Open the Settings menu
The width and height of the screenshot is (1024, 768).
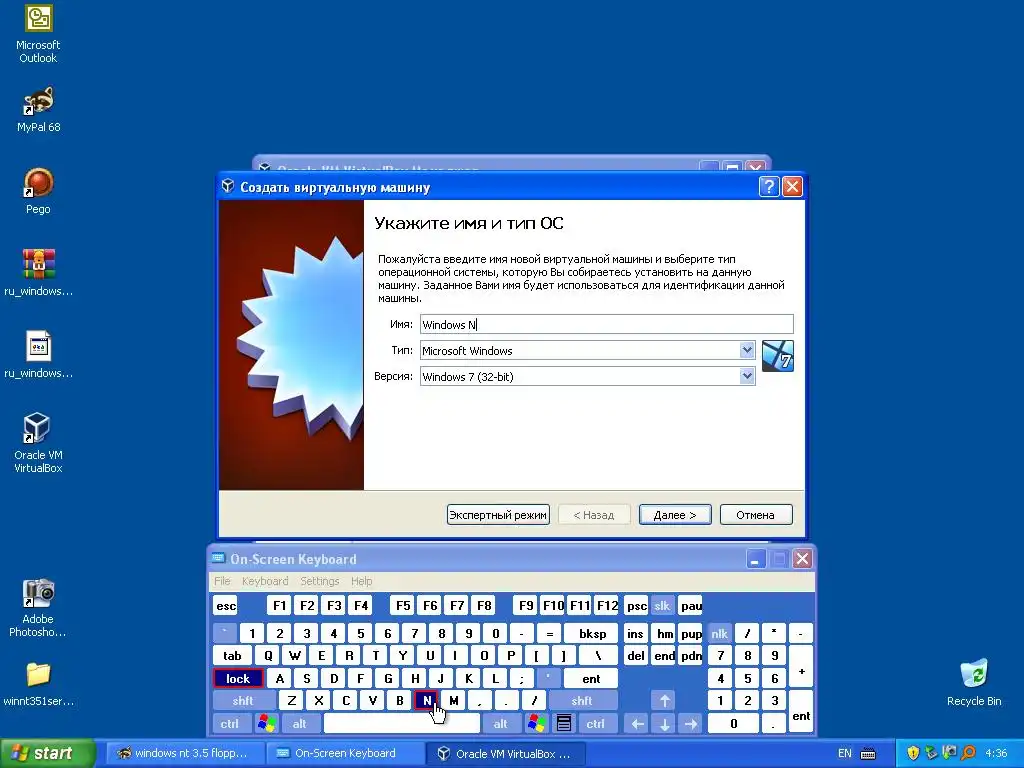319,581
